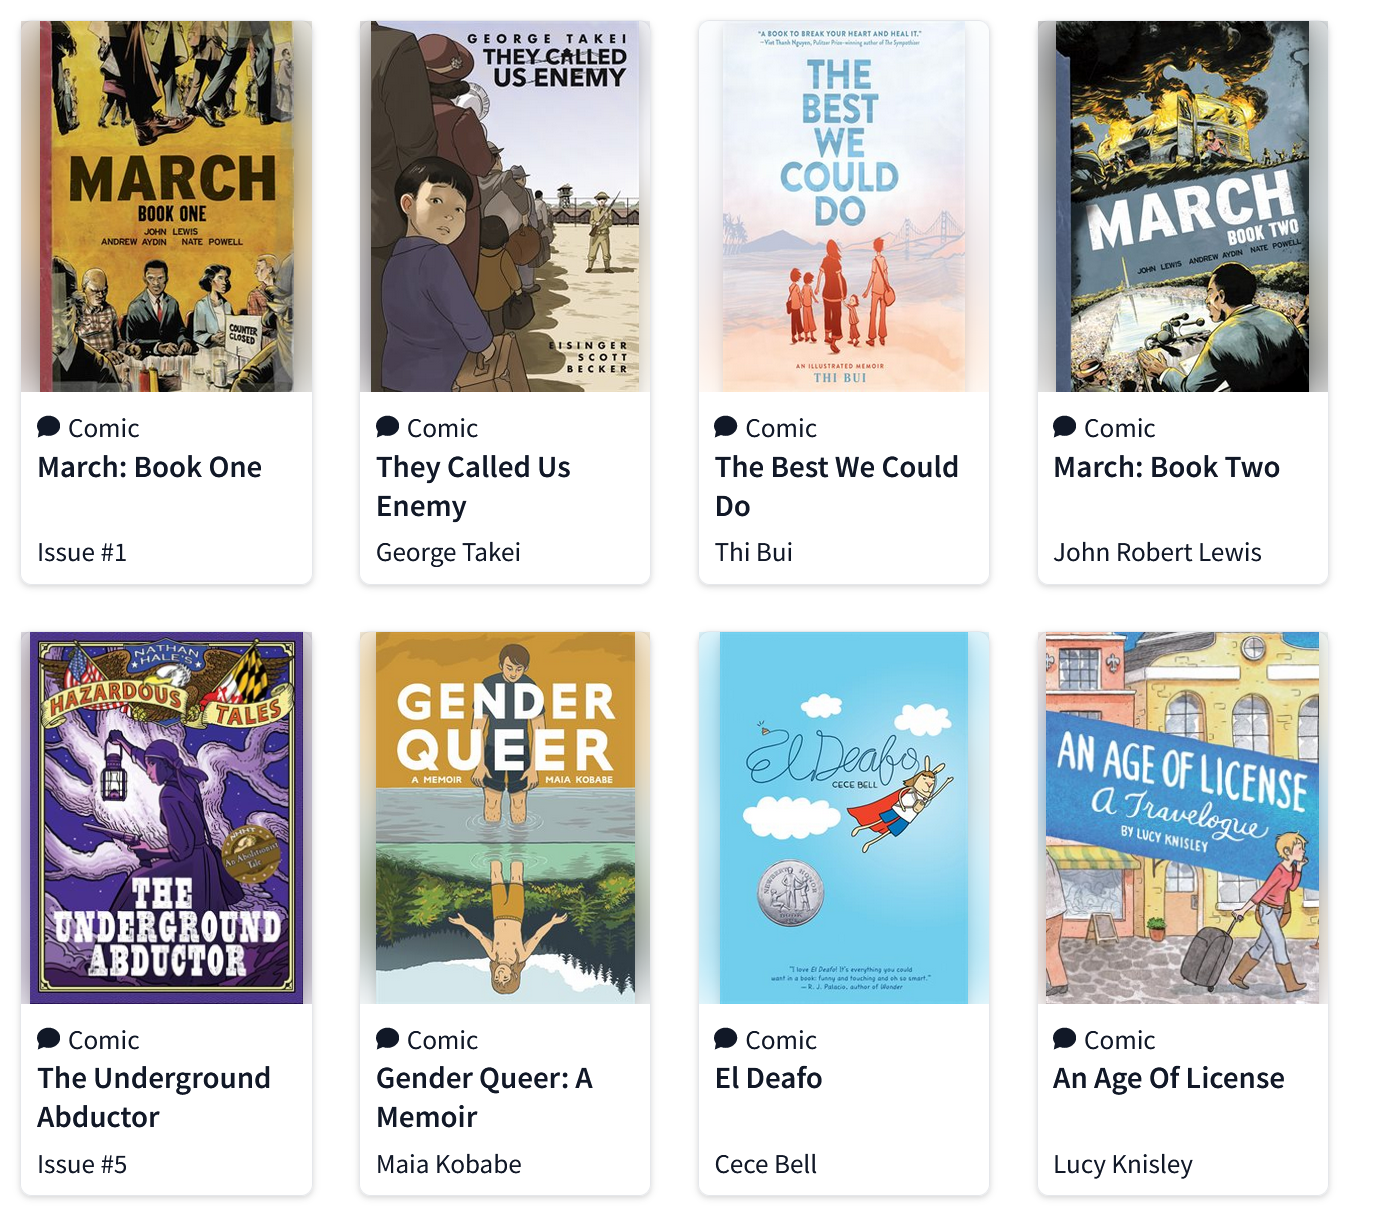Click the Comic icon above March: Book Two title
The image size is (1384, 1221).
(x=1064, y=427)
